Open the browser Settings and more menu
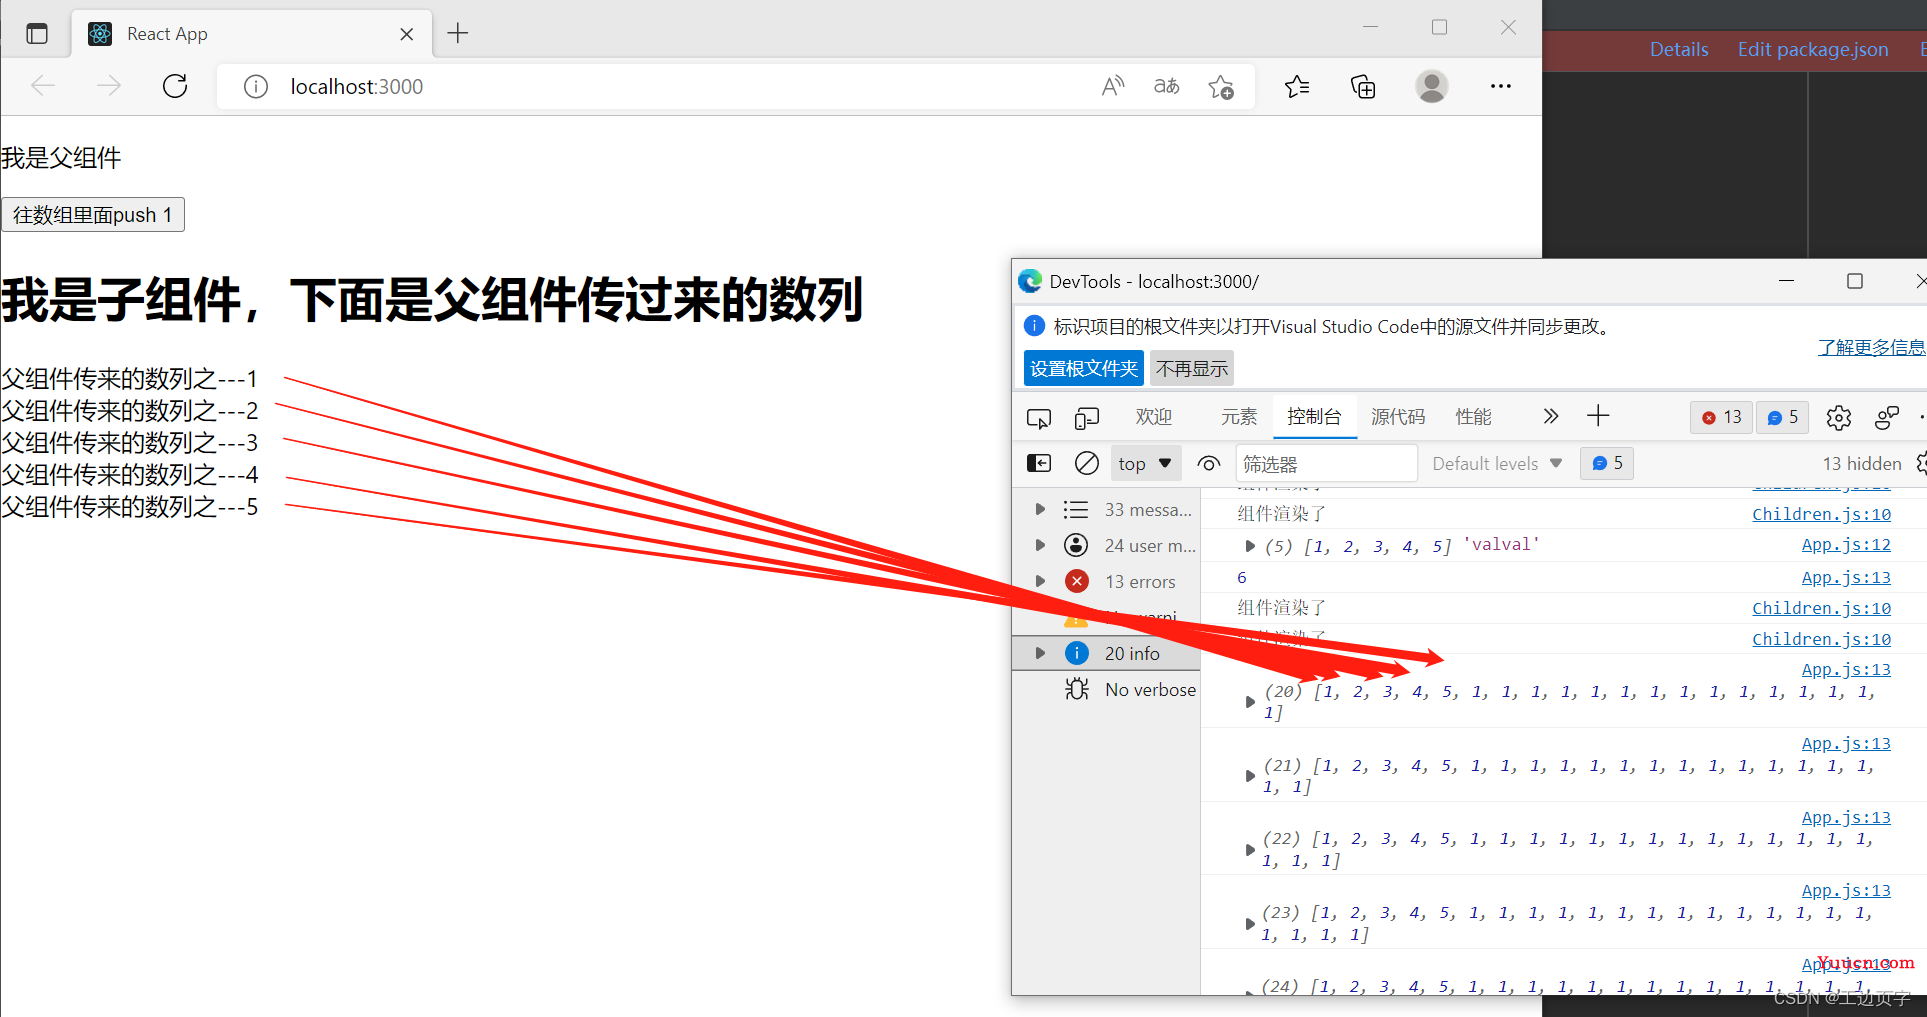This screenshot has width=1927, height=1017. pyautogui.click(x=1501, y=87)
